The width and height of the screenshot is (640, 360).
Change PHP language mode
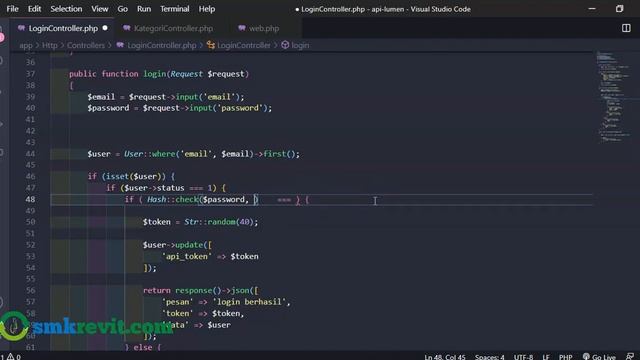565,356
